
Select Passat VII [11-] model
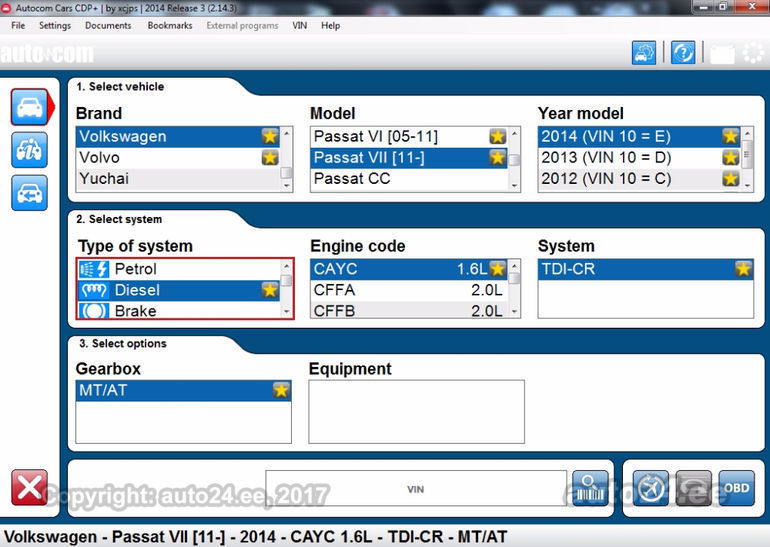(409, 158)
